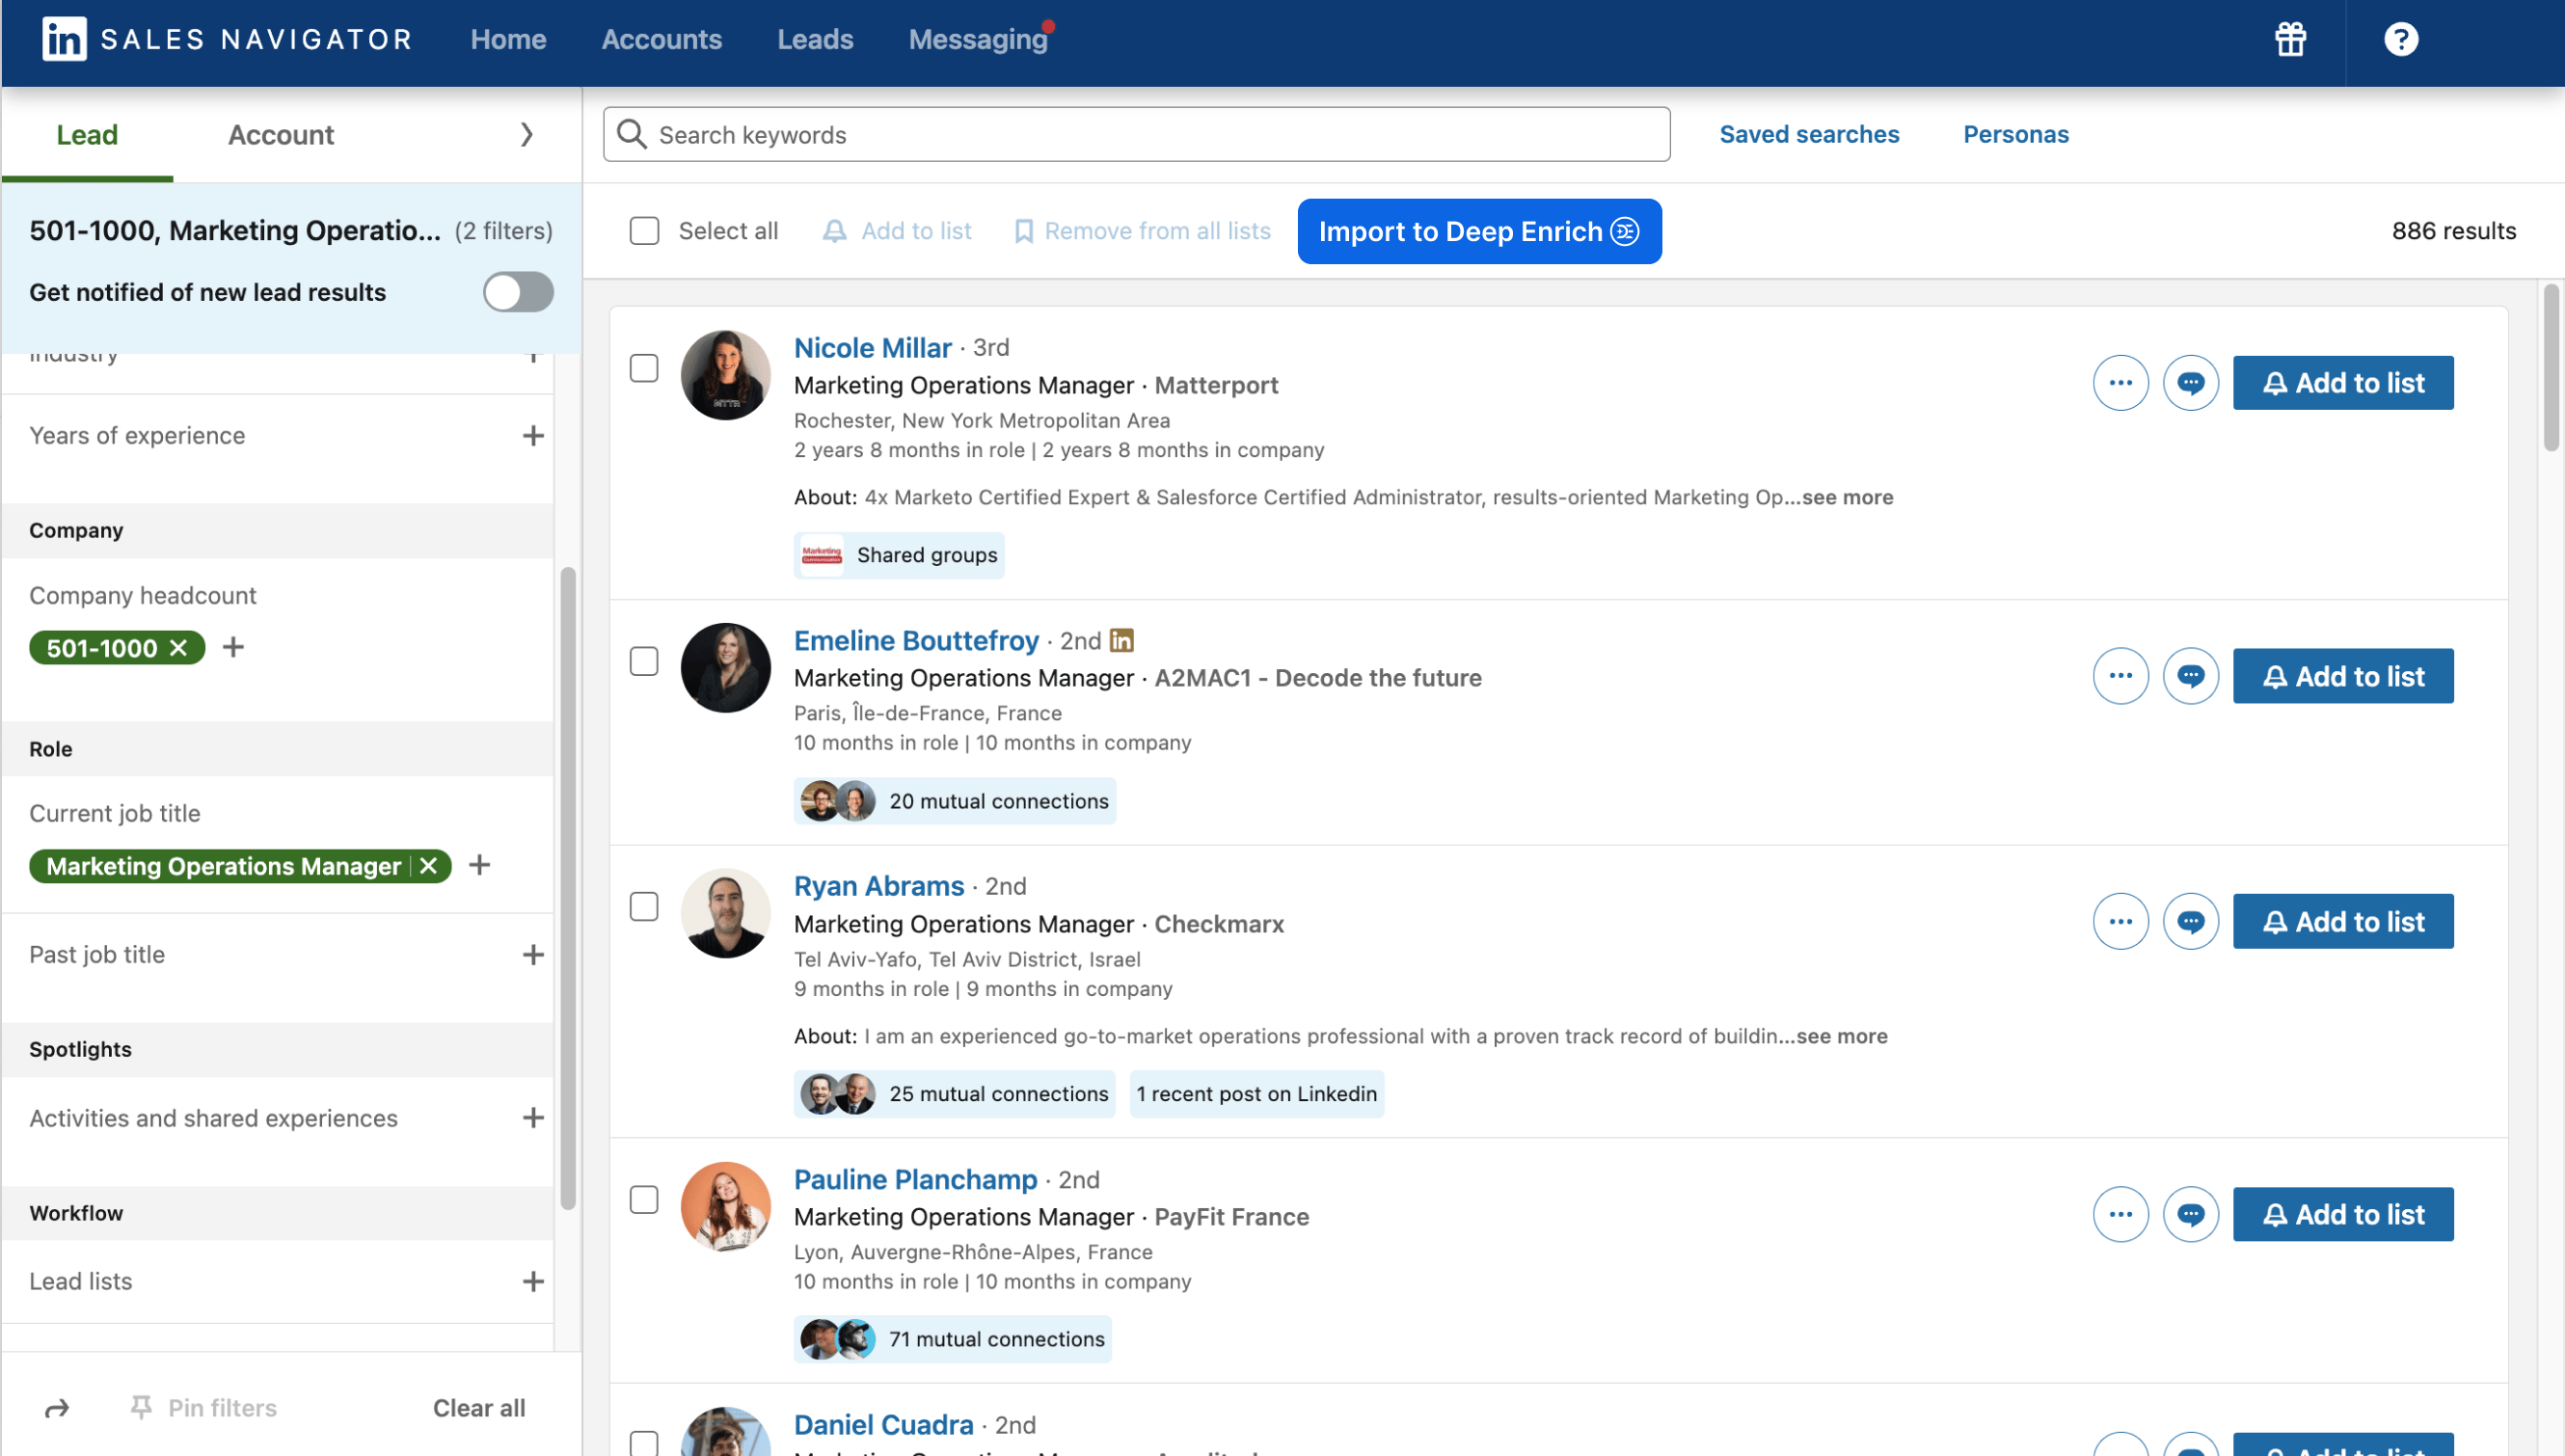This screenshot has width=2565, height=1456.
Task: Open Pauline's 71 mutual connections avatars
Action: 838,1339
